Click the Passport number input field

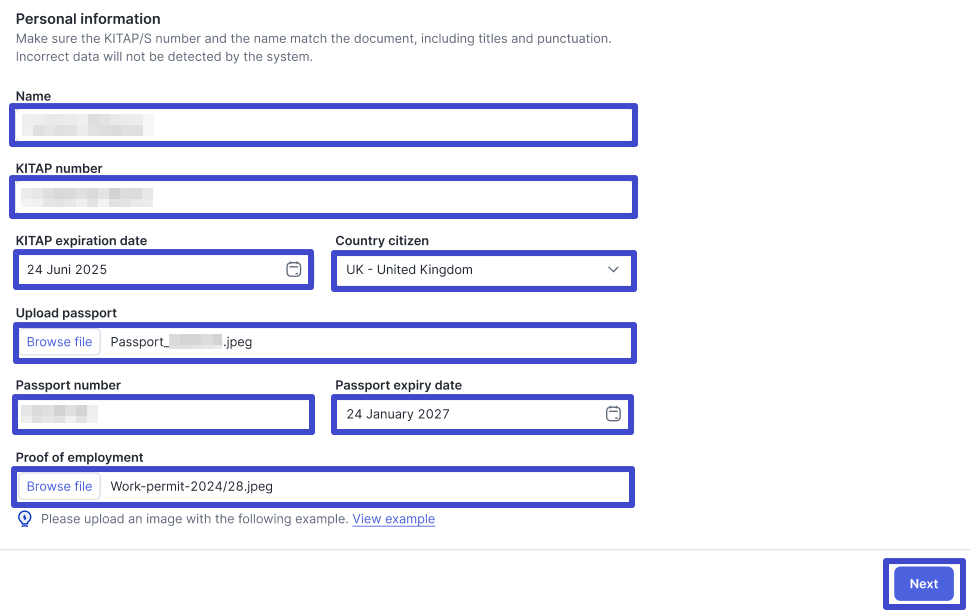tap(163, 414)
